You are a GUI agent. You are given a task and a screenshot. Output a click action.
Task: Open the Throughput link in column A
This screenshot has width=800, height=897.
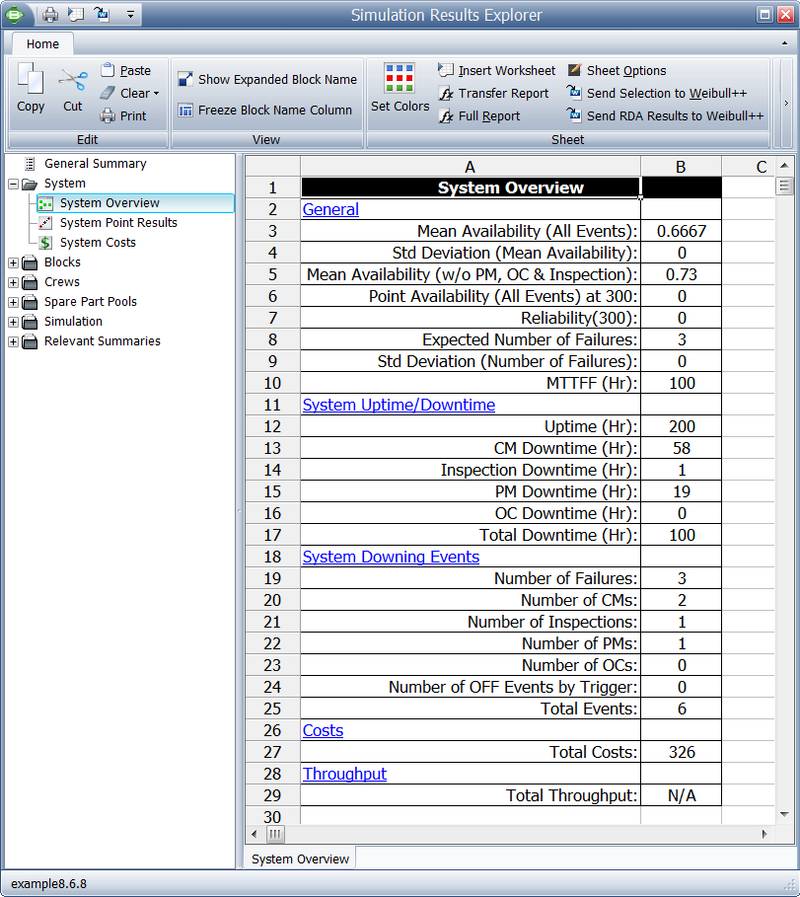click(344, 774)
